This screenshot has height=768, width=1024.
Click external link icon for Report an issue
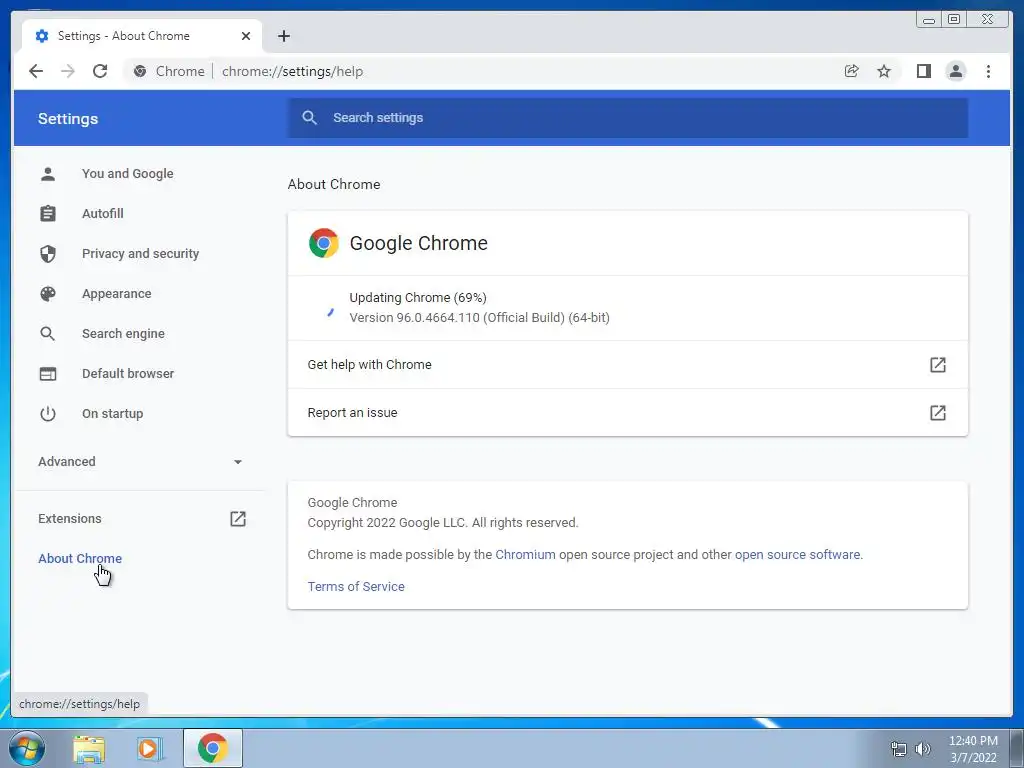938,413
